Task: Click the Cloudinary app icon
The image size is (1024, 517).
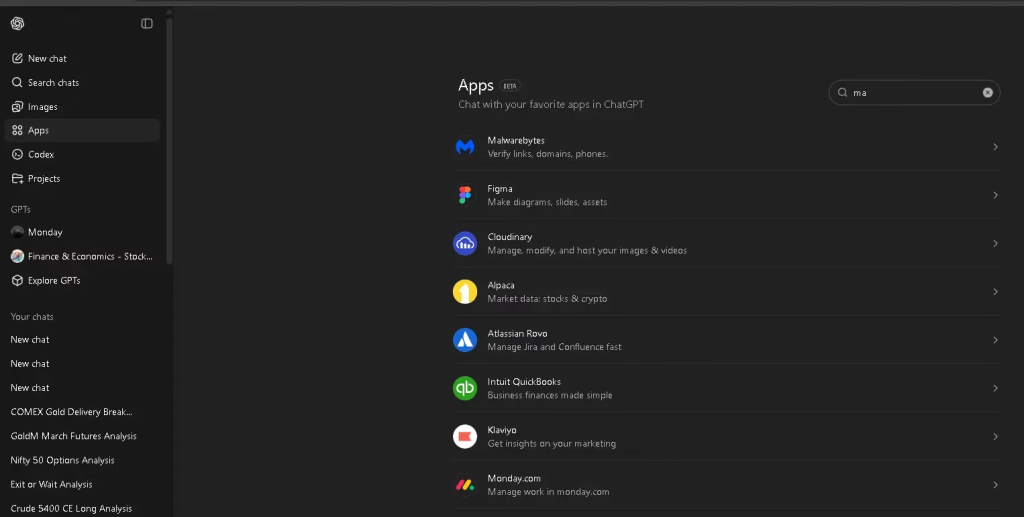Action: point(465,243)
